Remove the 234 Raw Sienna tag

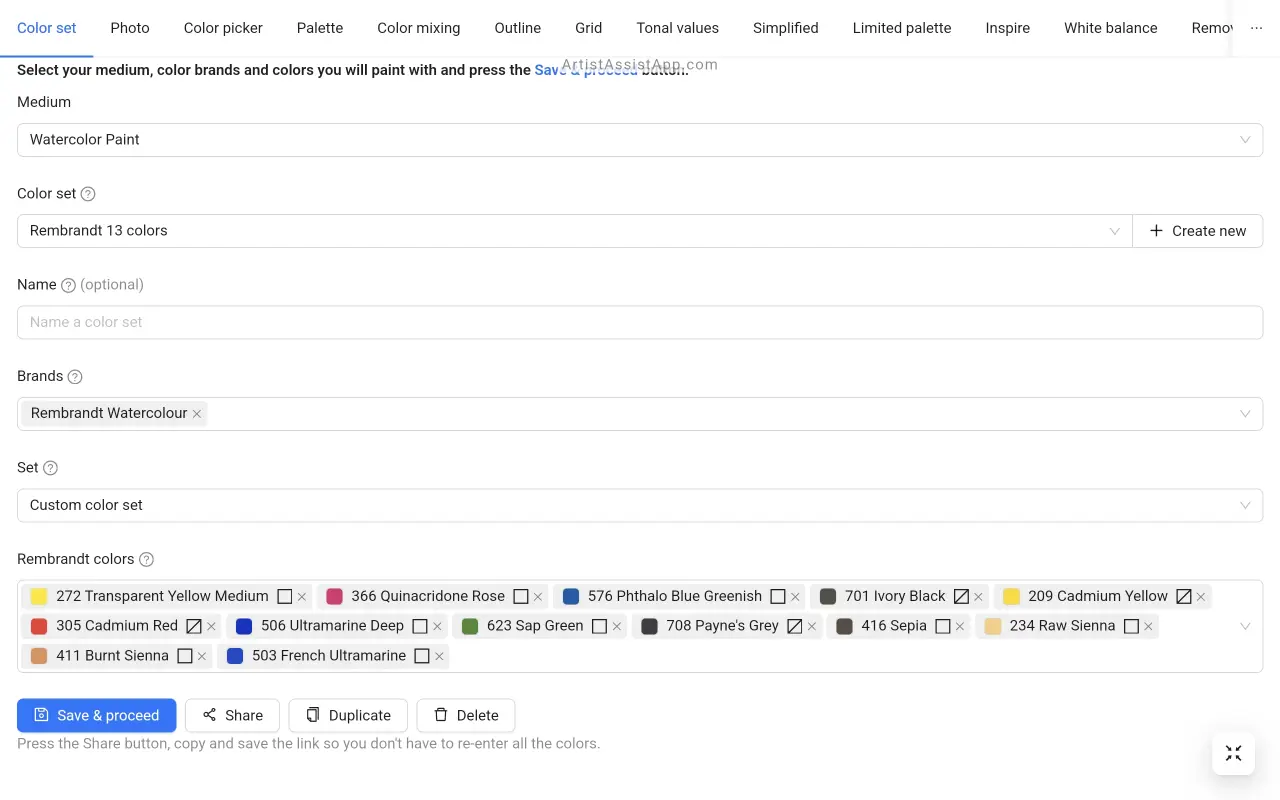click(x=1148, y=627)
